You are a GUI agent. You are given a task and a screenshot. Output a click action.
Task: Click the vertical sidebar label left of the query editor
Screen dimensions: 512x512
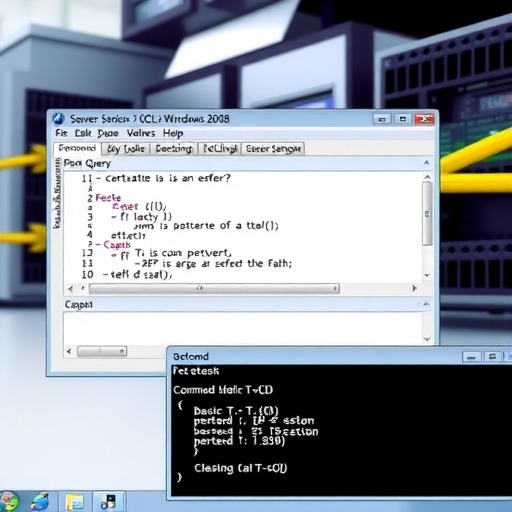pyautogui.click(x=57, y=193)
